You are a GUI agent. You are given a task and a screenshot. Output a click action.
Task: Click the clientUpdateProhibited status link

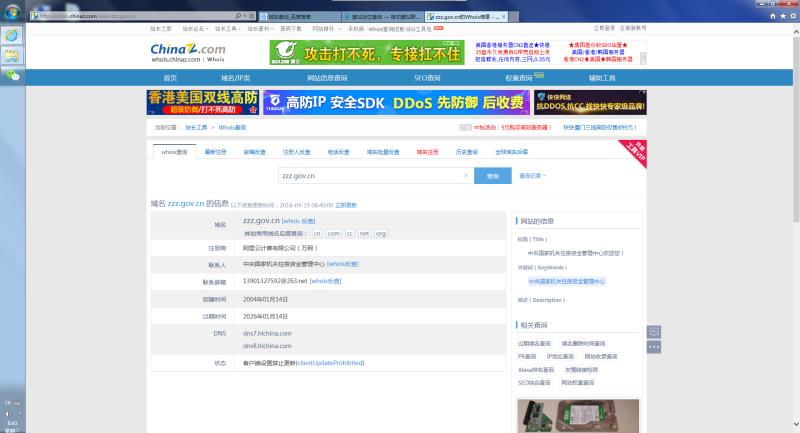pos(331,363)
